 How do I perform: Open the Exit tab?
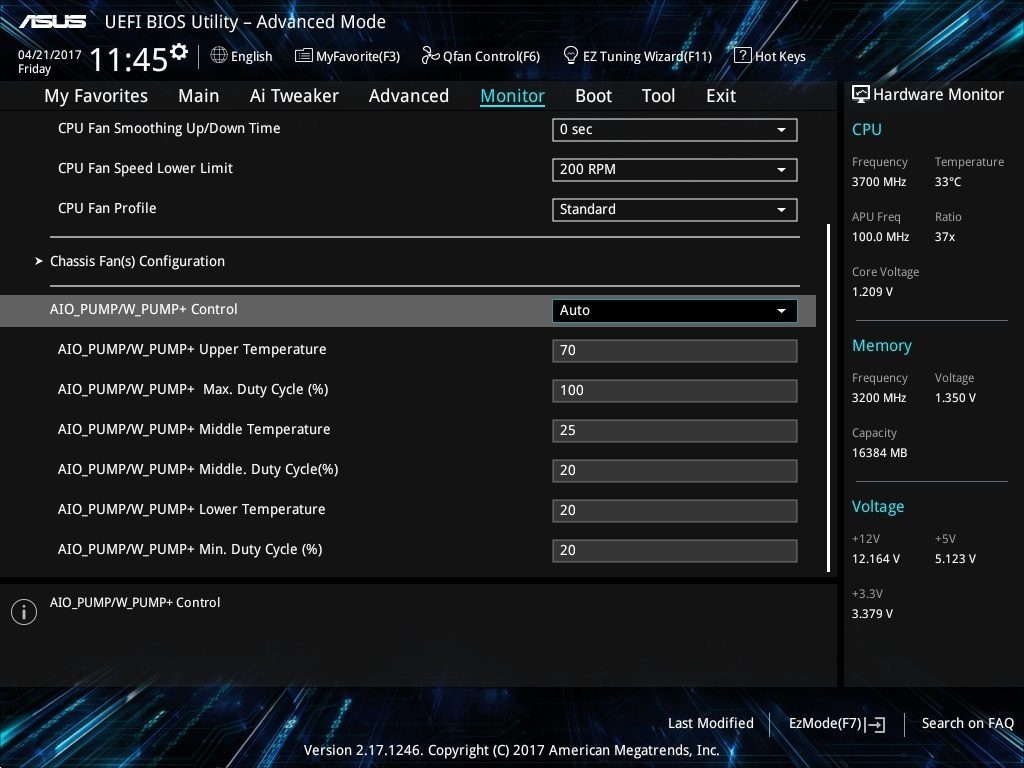(721, 96)
